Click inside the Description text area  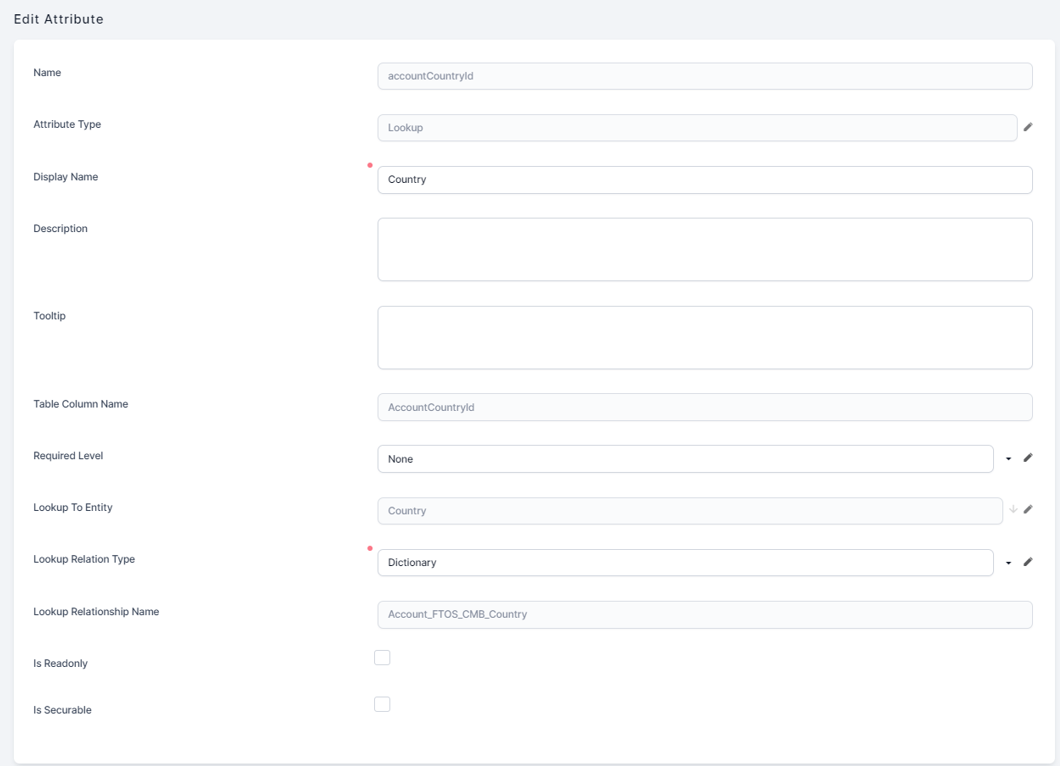pos(704,249)
